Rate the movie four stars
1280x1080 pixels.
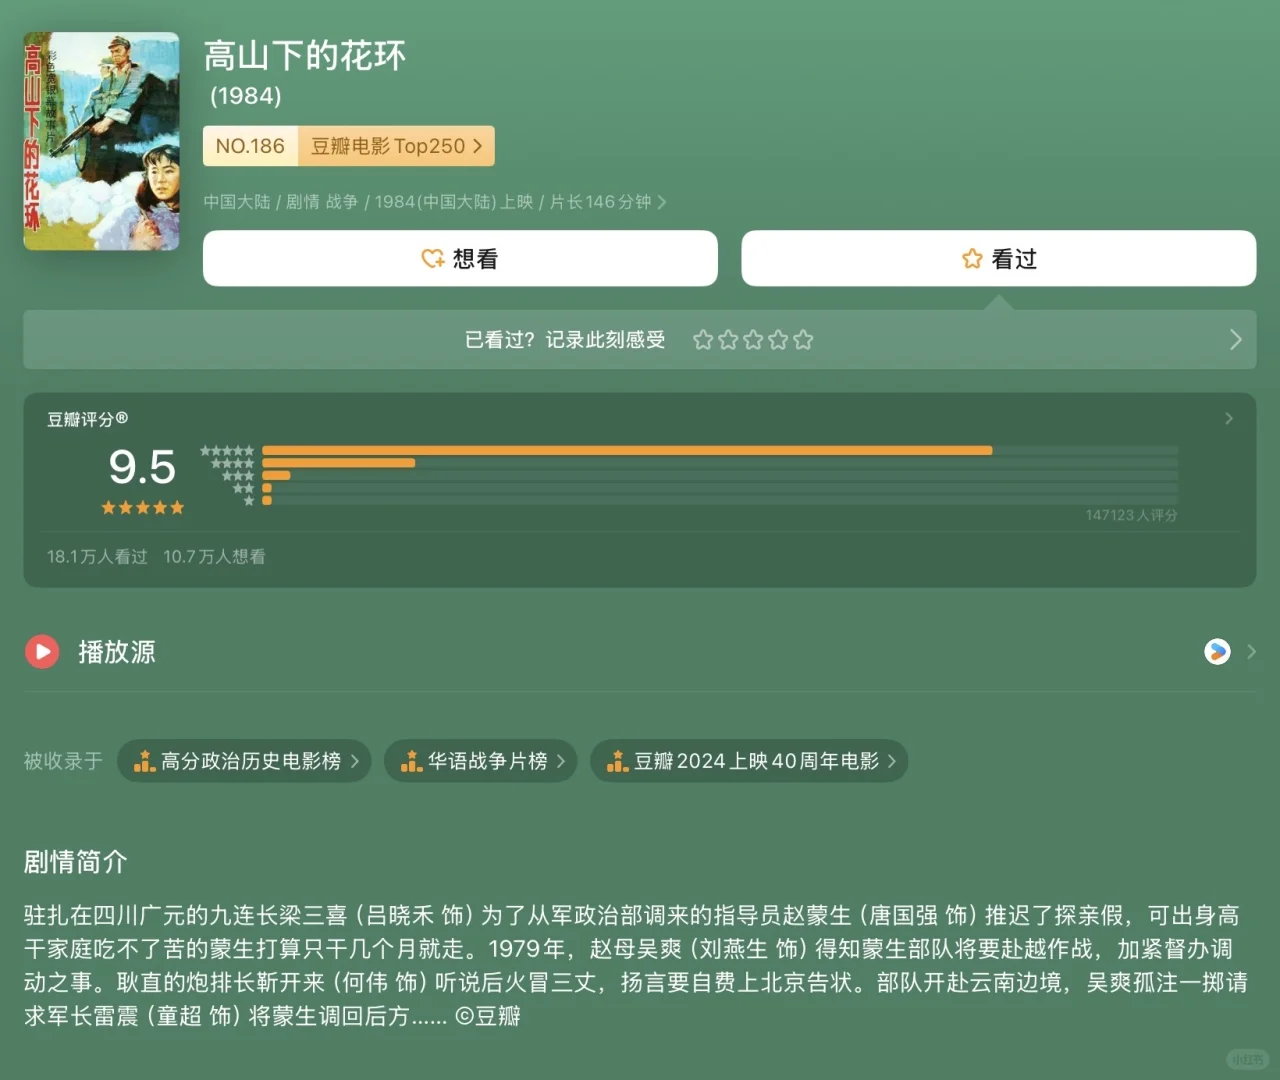pos(778,340)
